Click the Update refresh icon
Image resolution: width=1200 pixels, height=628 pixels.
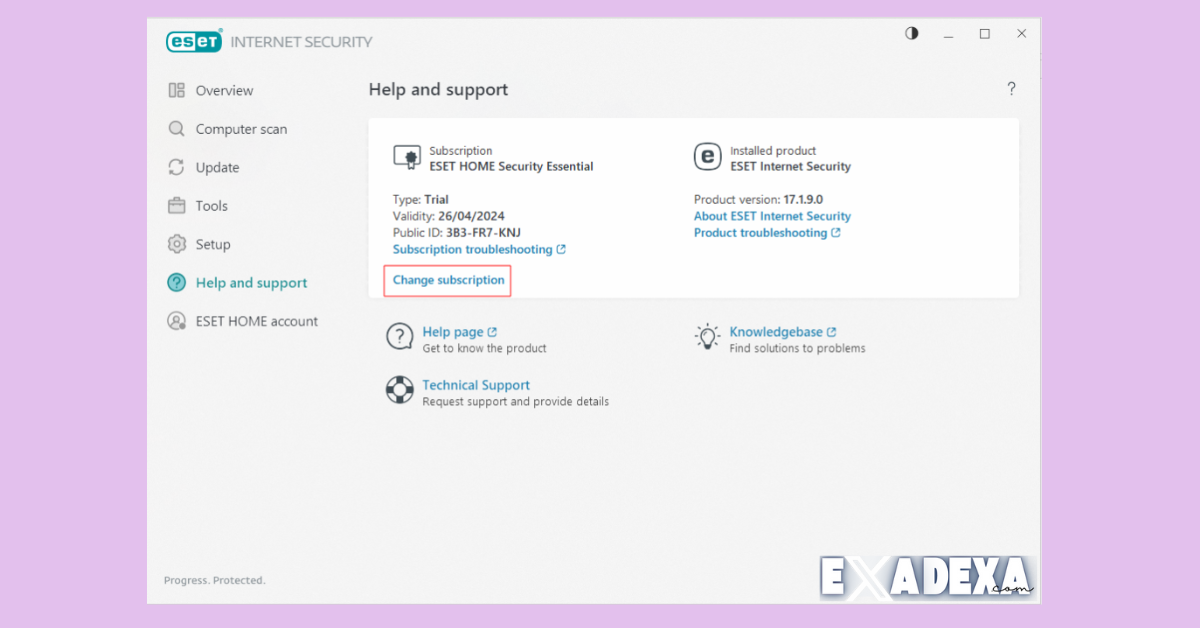(x=176, y=167)
